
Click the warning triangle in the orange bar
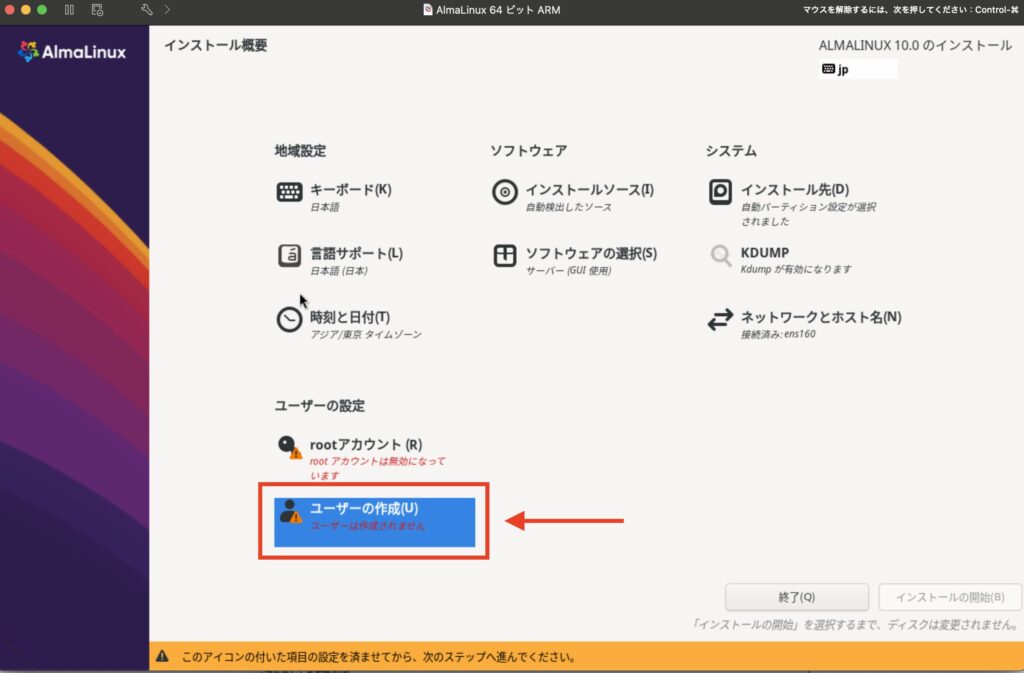coord(162,656)
